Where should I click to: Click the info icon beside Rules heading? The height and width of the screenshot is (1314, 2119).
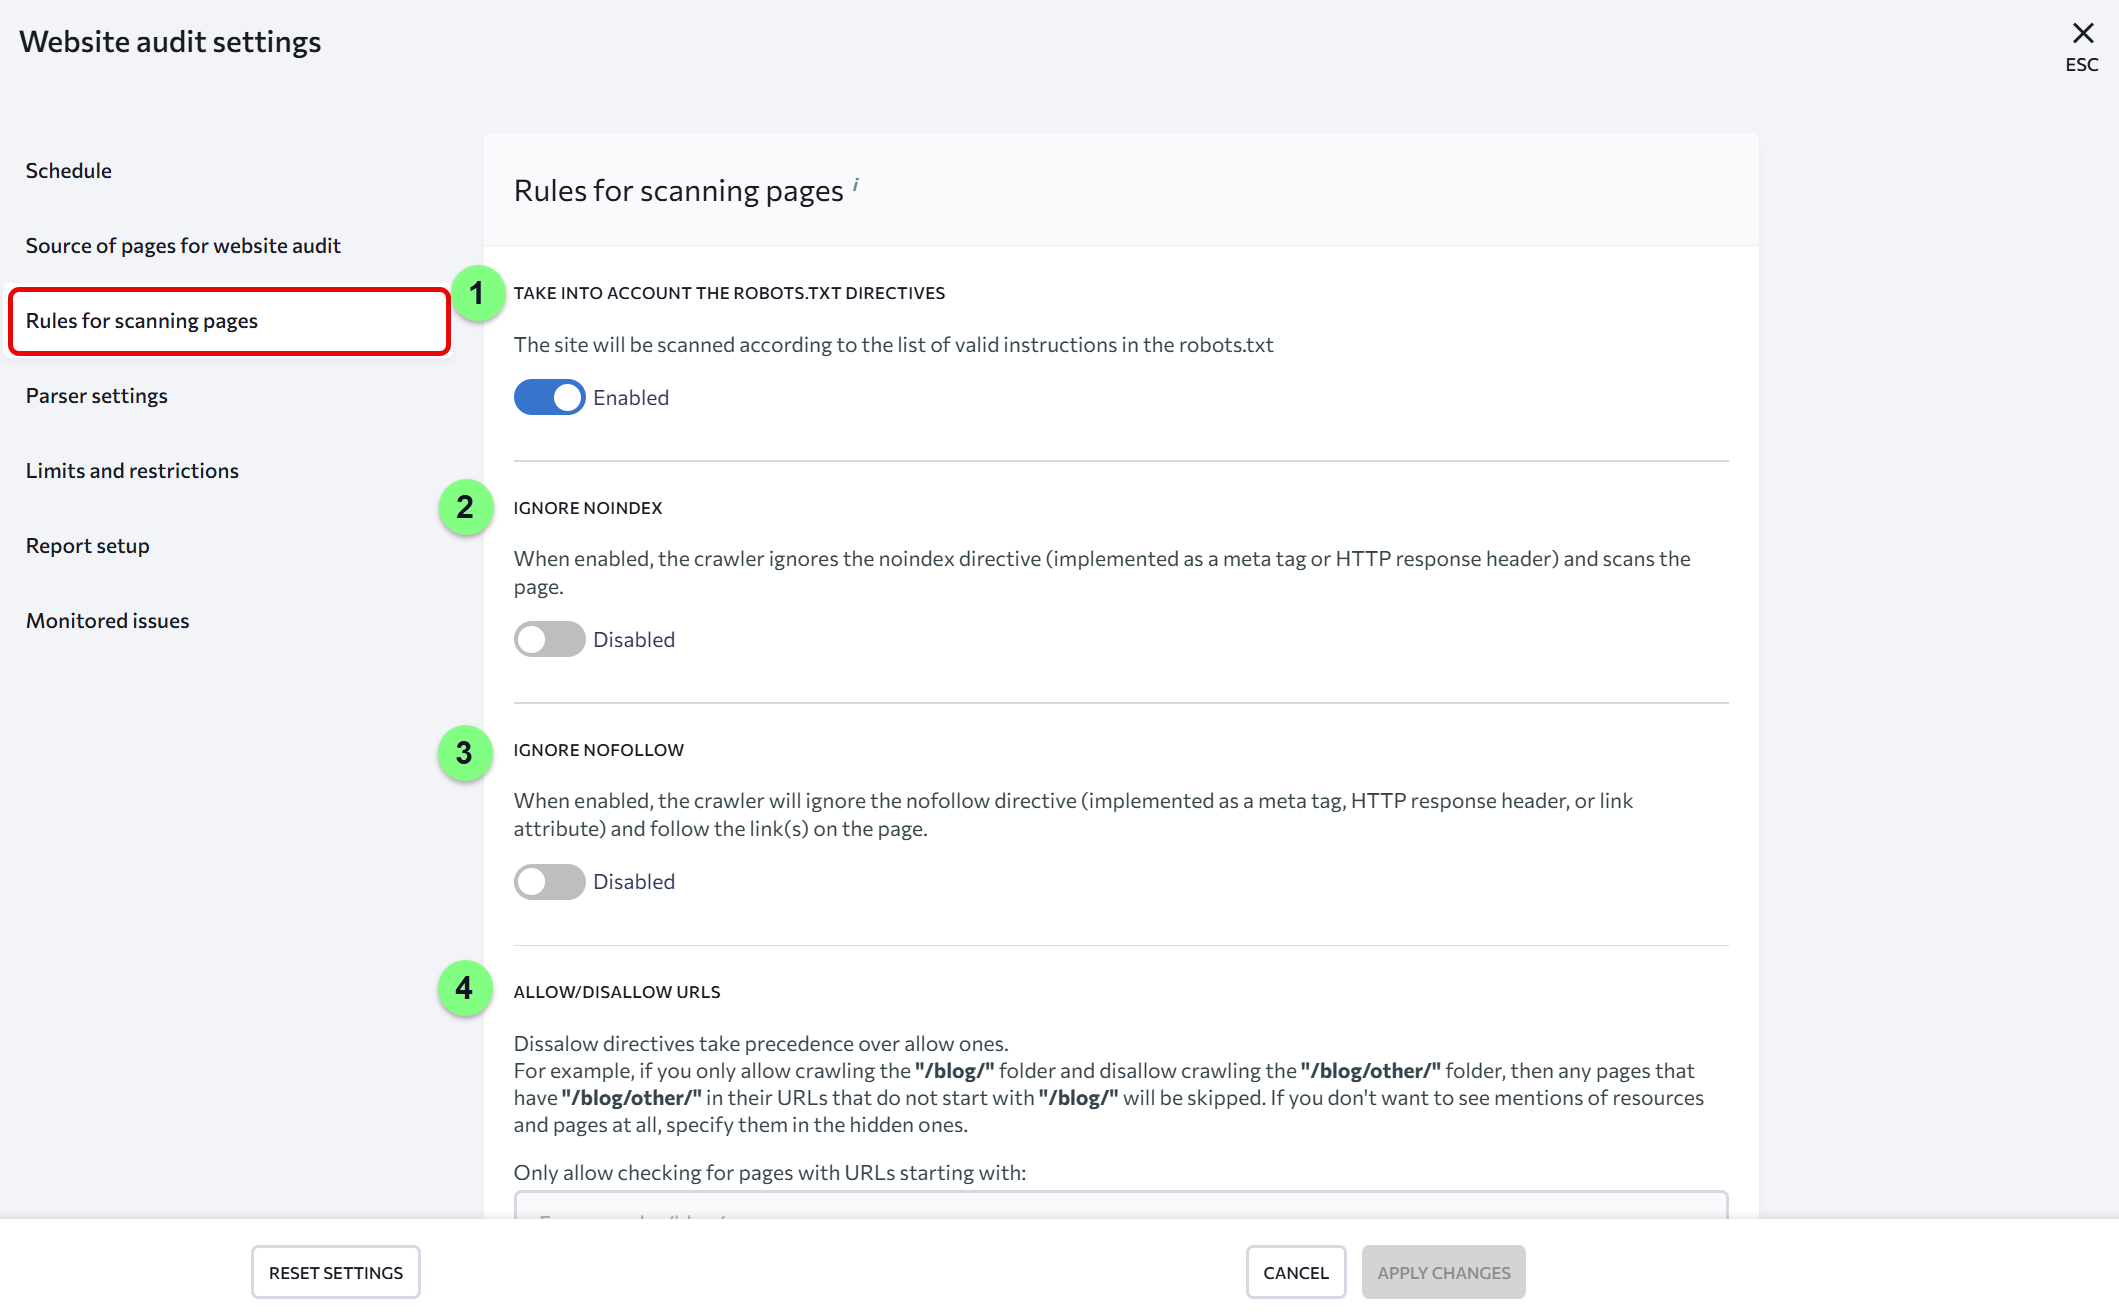tap(856, 184)
